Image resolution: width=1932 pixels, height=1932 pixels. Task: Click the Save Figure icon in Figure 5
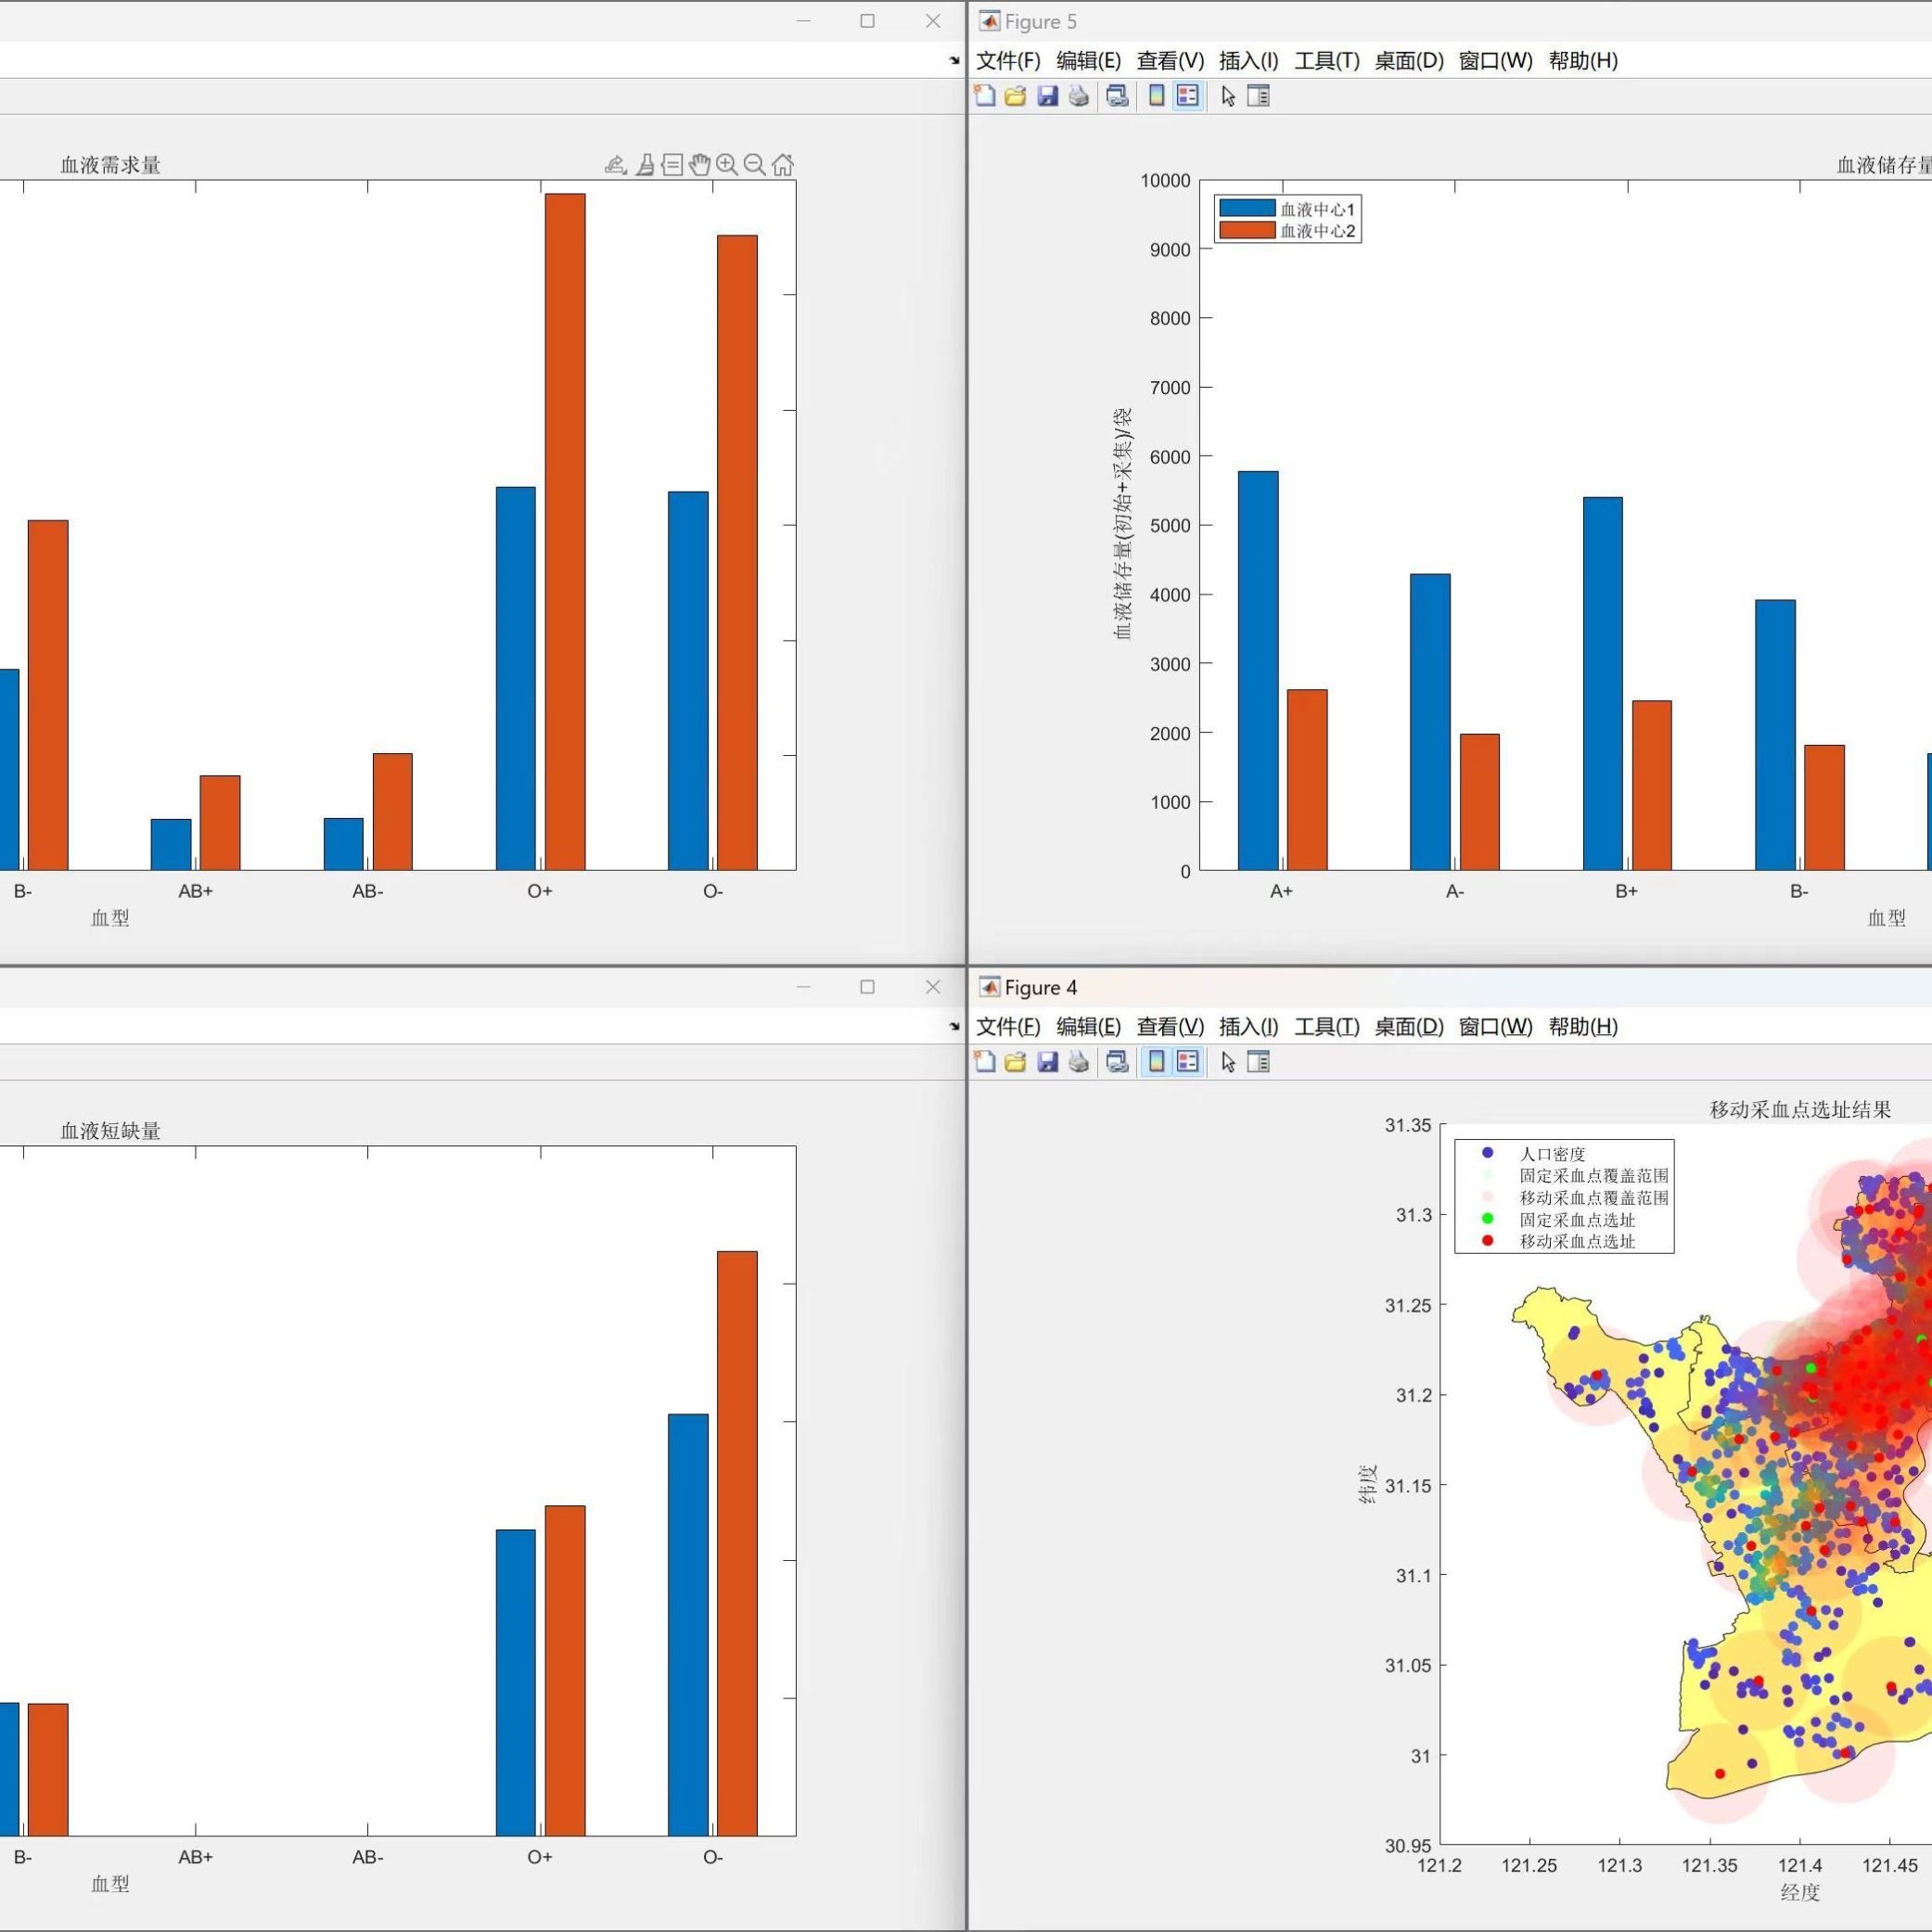click(1047, 96)
